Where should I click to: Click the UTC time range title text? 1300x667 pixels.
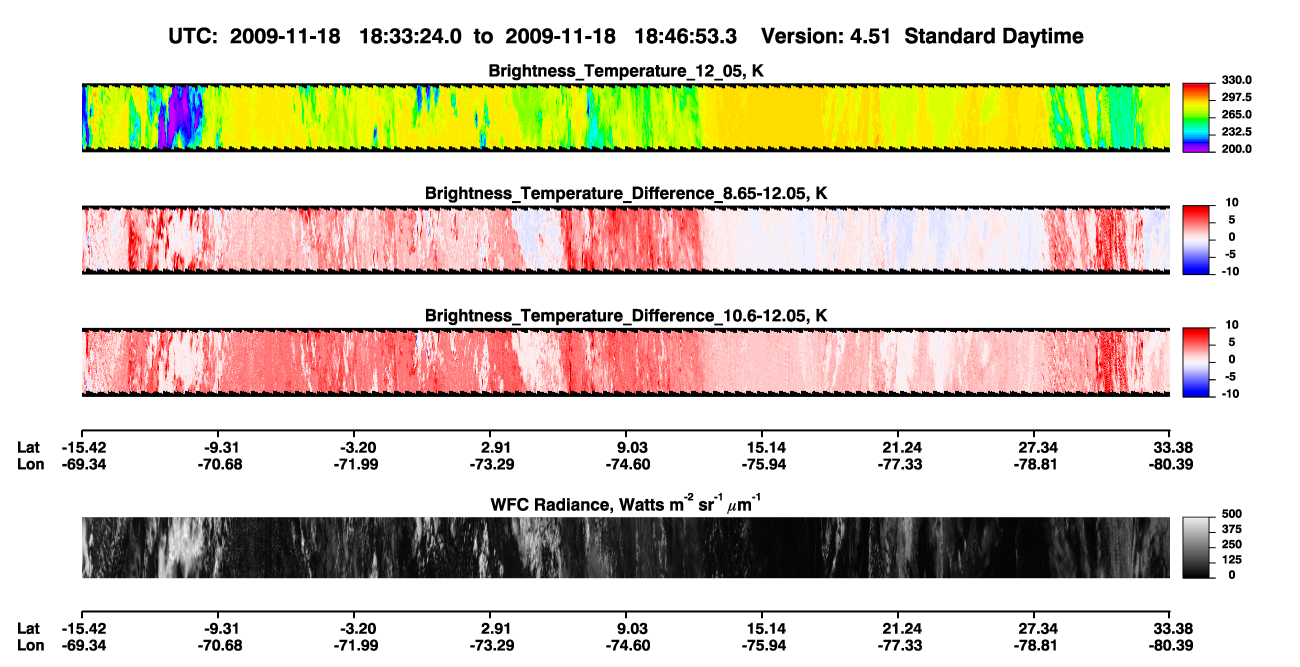point(626,36)
